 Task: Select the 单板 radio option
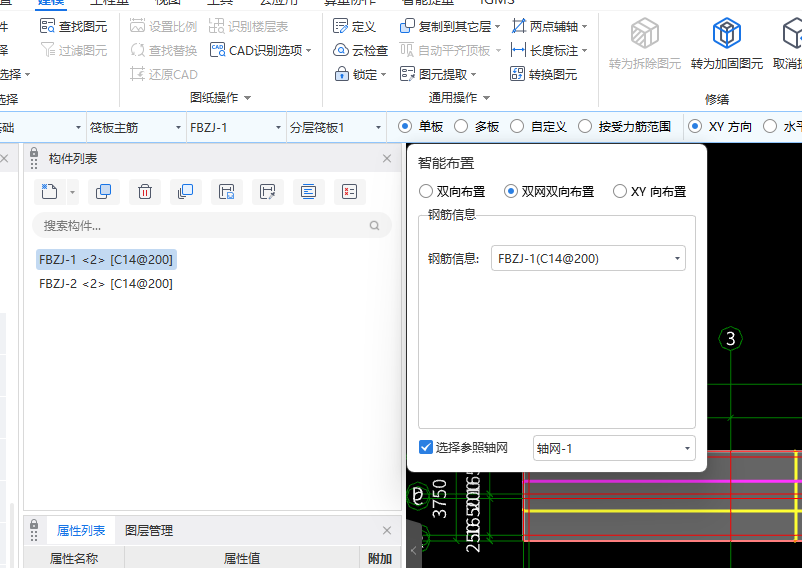[x=405, y=126]
